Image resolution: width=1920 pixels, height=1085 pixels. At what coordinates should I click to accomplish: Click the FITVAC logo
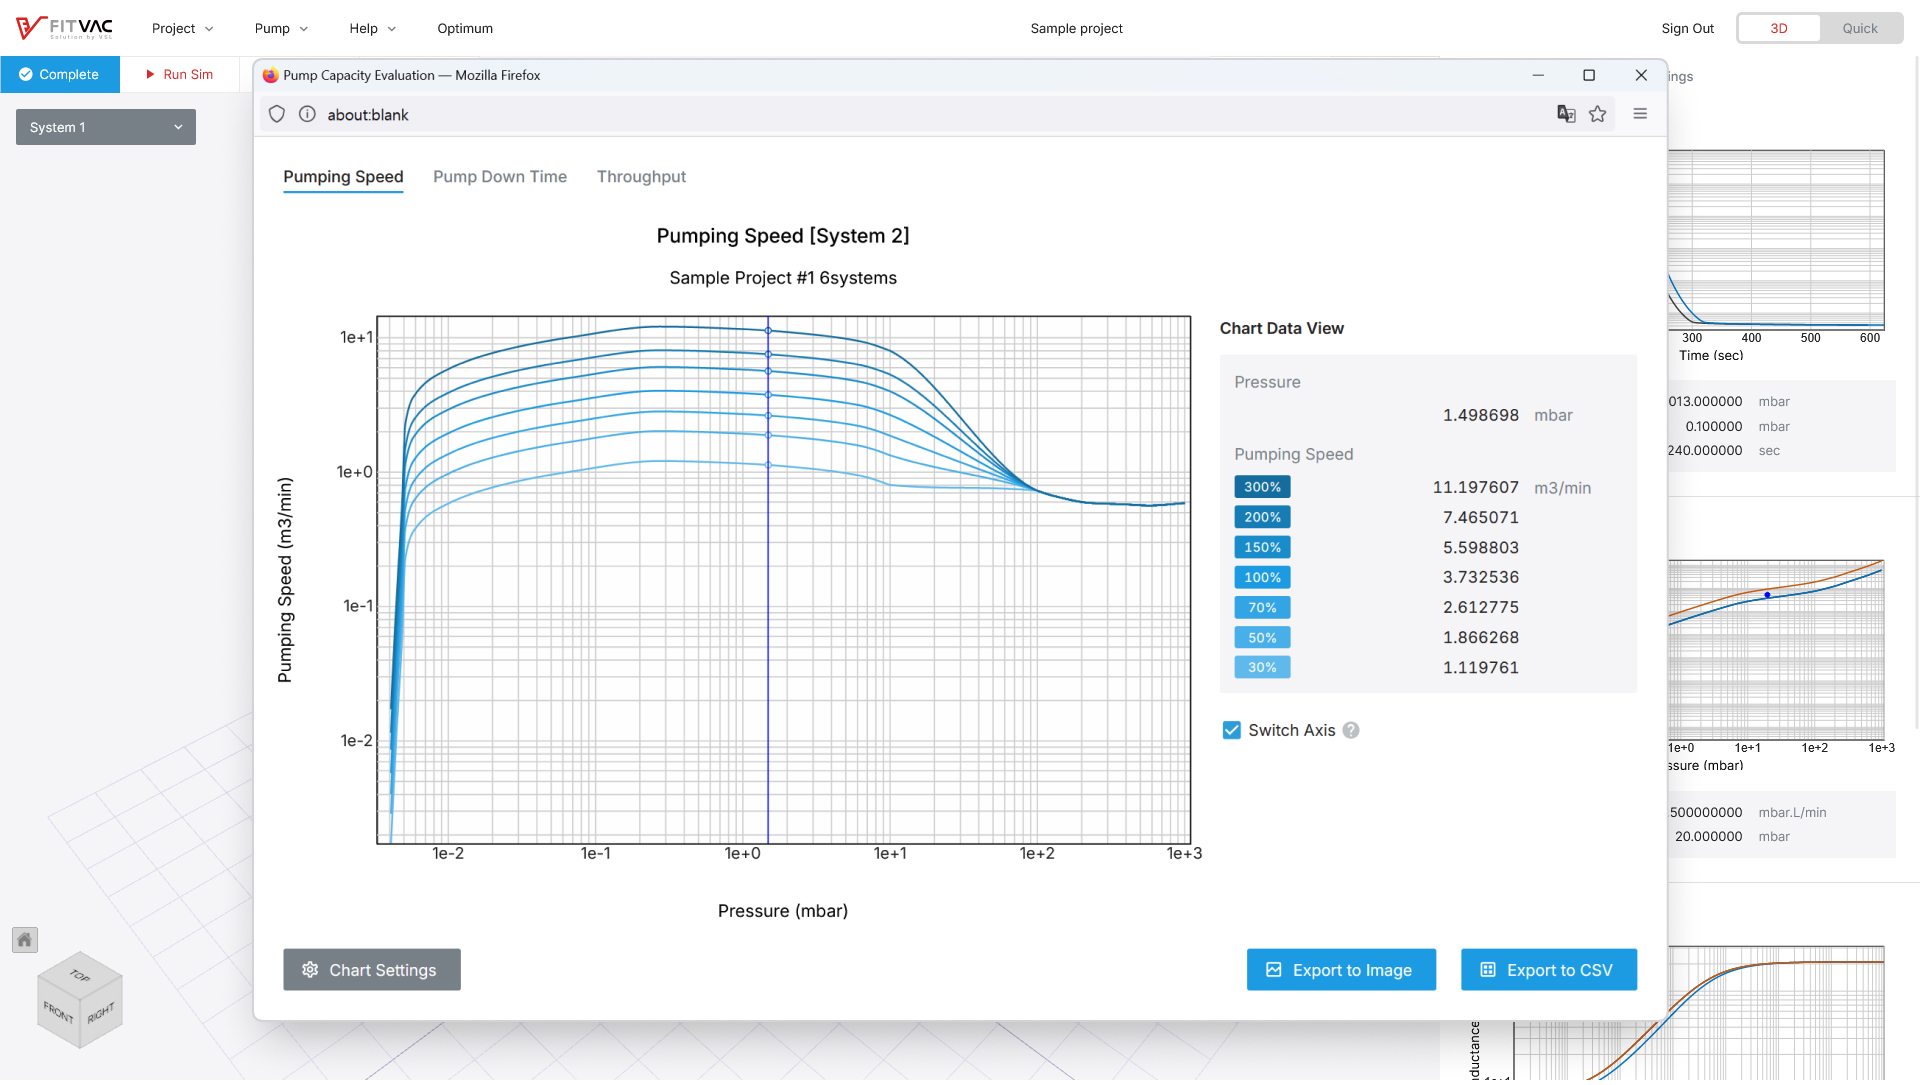(x=65, y=28)
